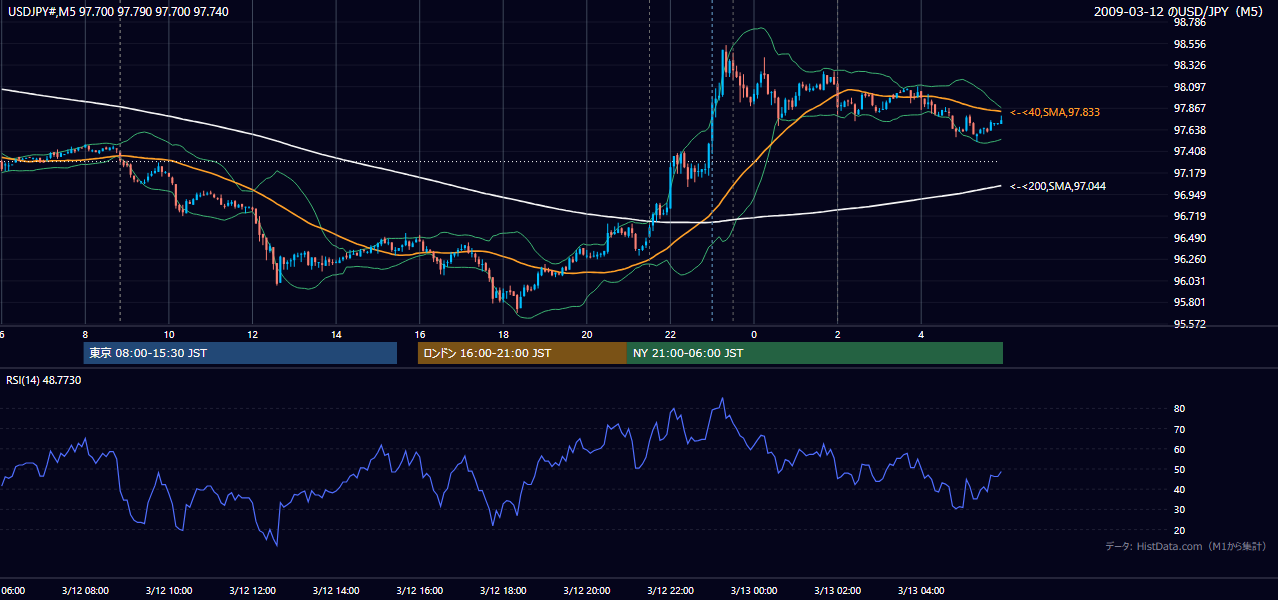Select the 40 SMA label showing 97.833
This screenshot has width=1278, height=600.
coord(1055,112)
